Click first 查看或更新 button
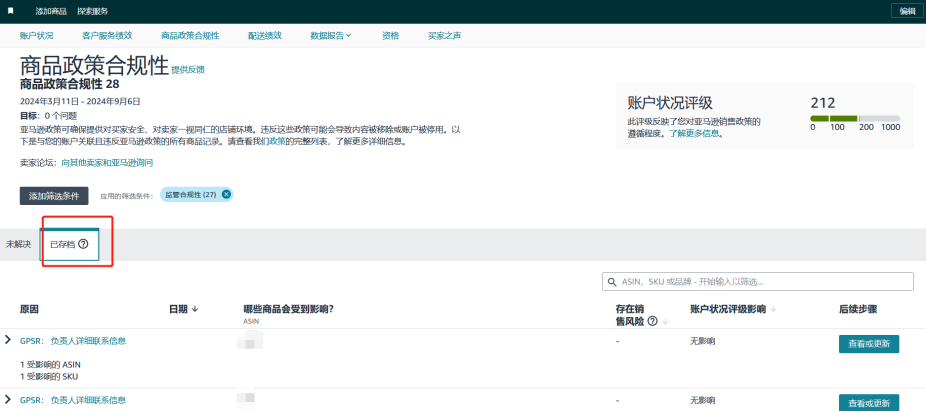Image resolution: width=926 pixels, height=411 pixels. coord(868,343)
